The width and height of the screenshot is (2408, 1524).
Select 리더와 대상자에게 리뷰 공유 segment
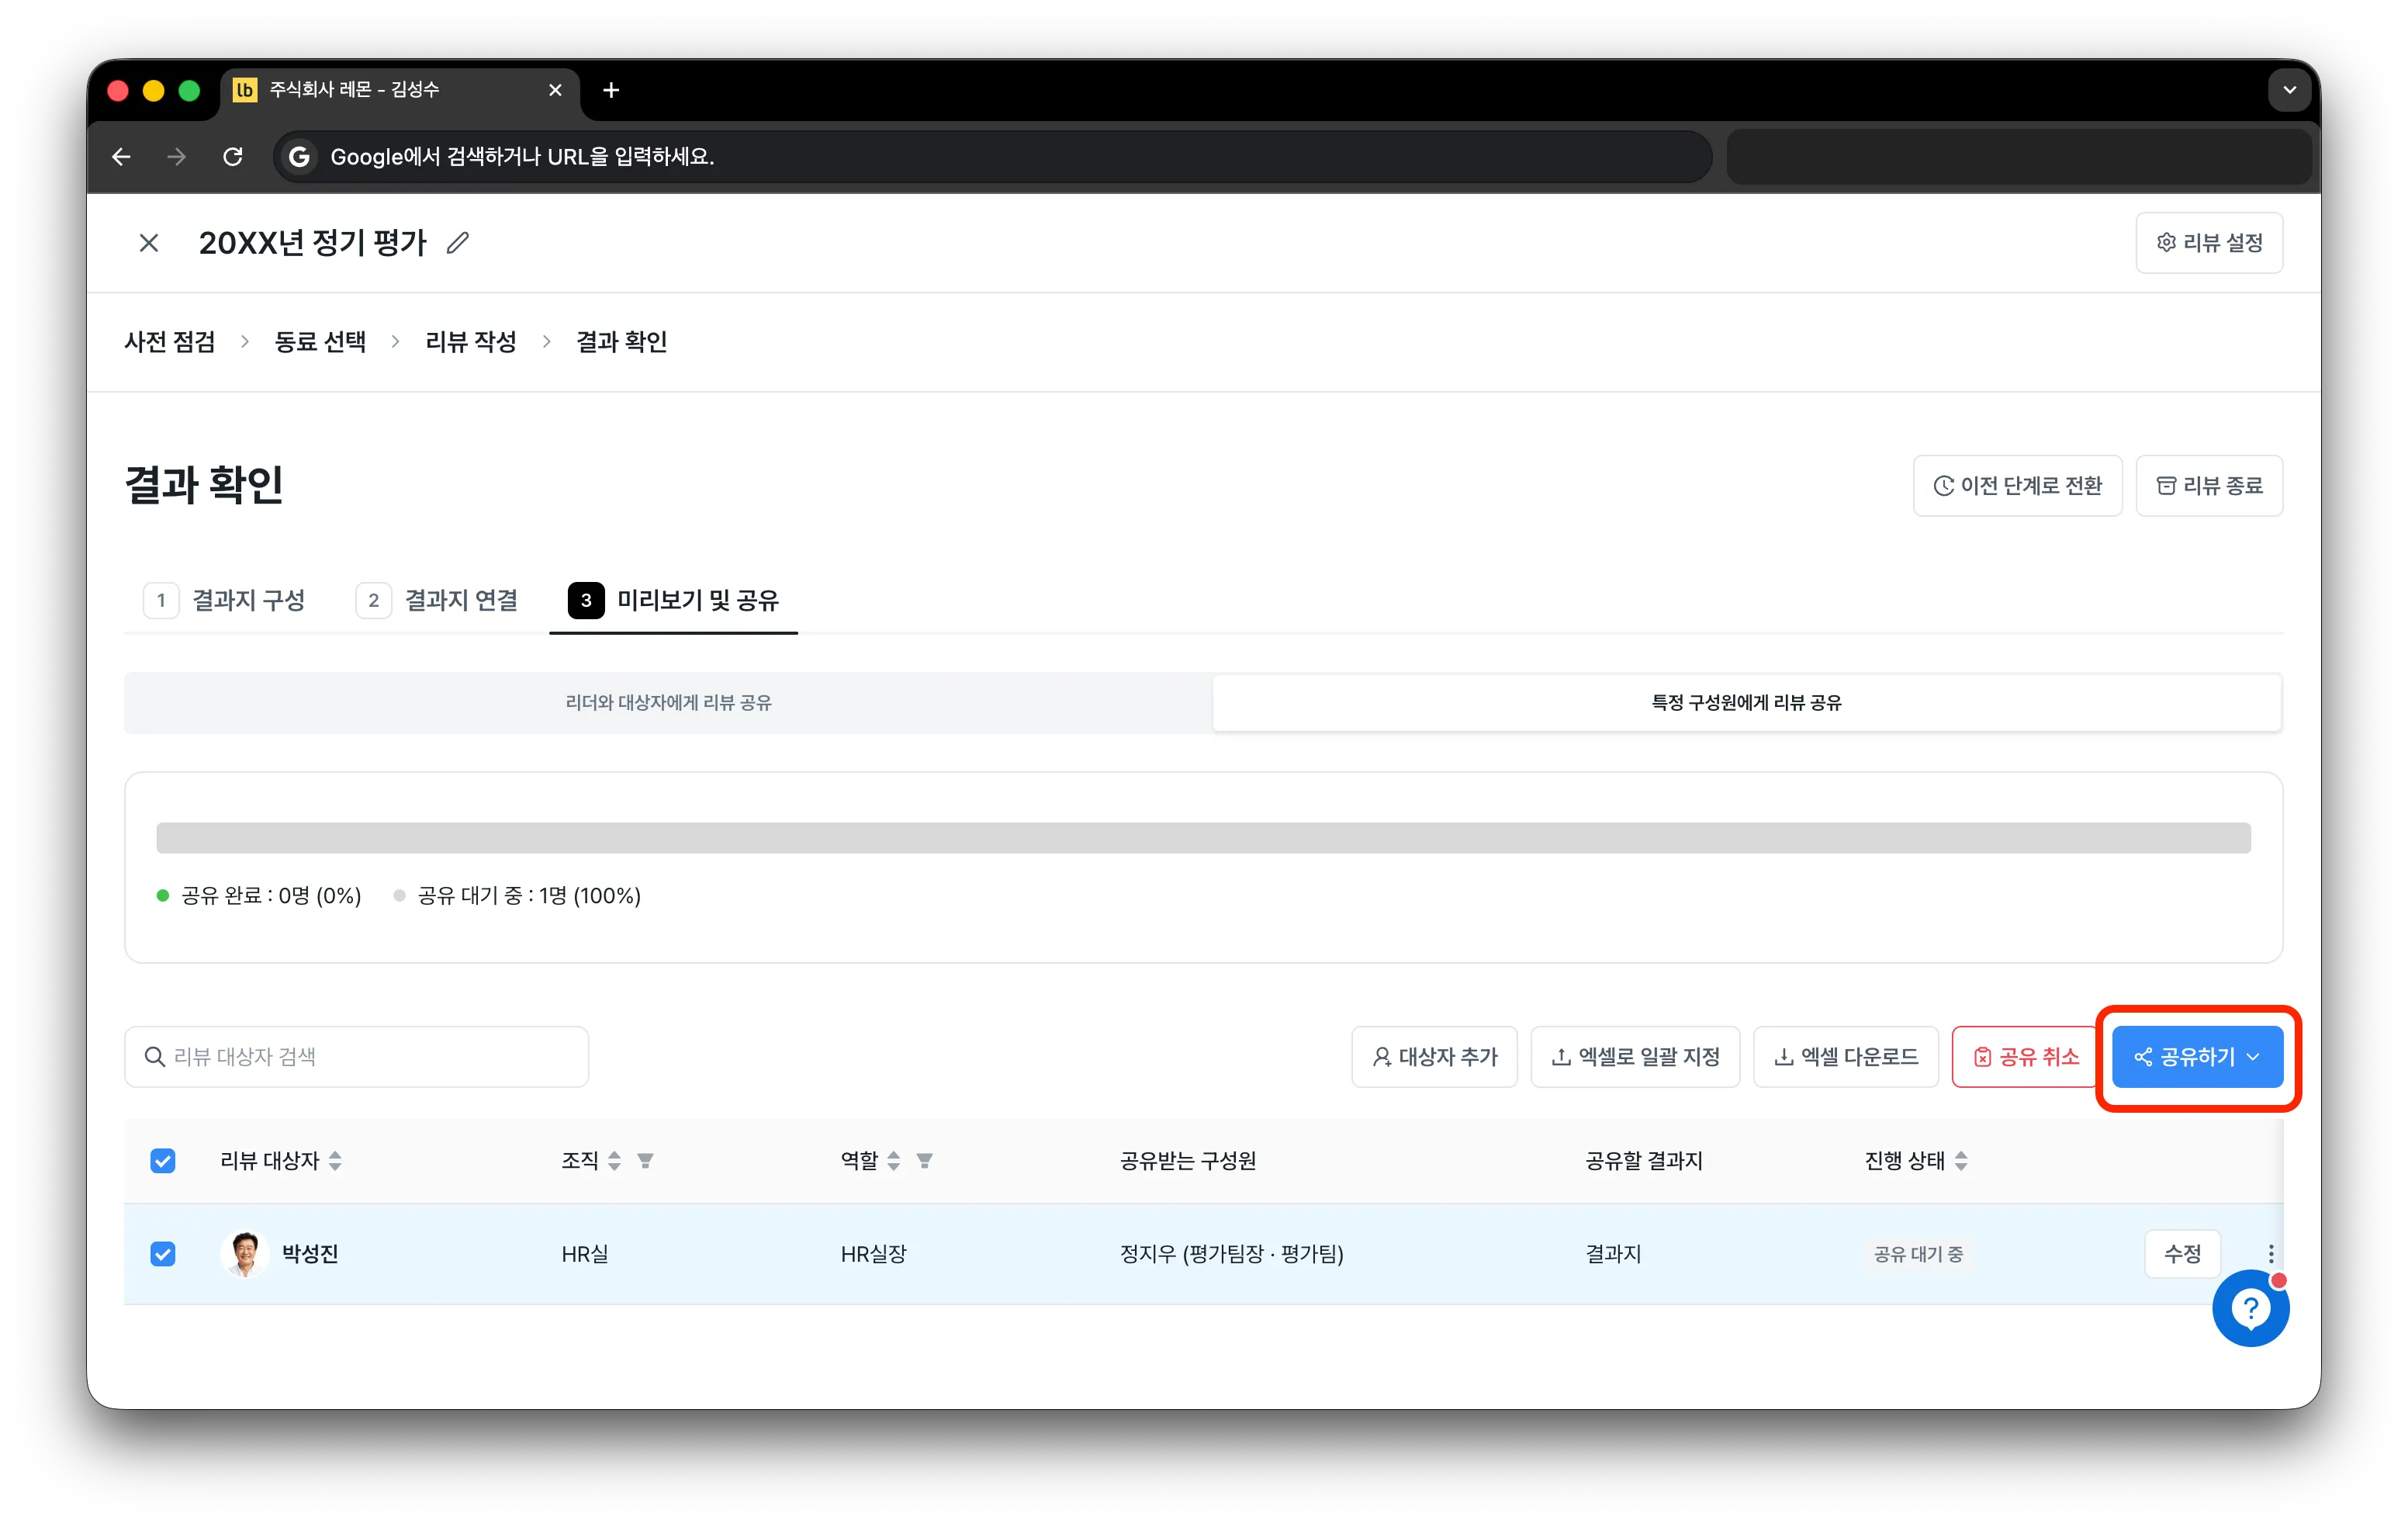point(668,703)
